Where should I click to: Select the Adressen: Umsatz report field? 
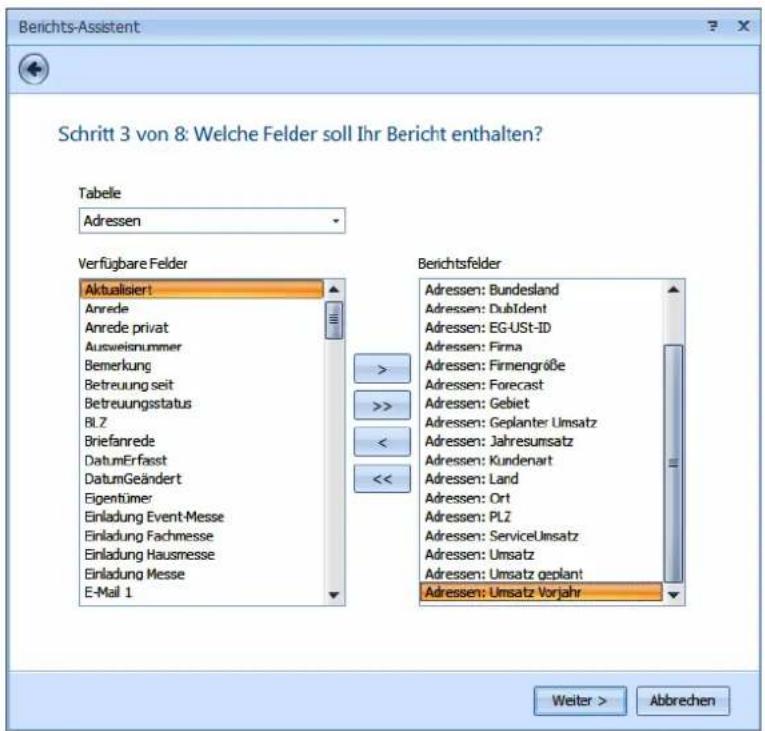click(541, 554)
